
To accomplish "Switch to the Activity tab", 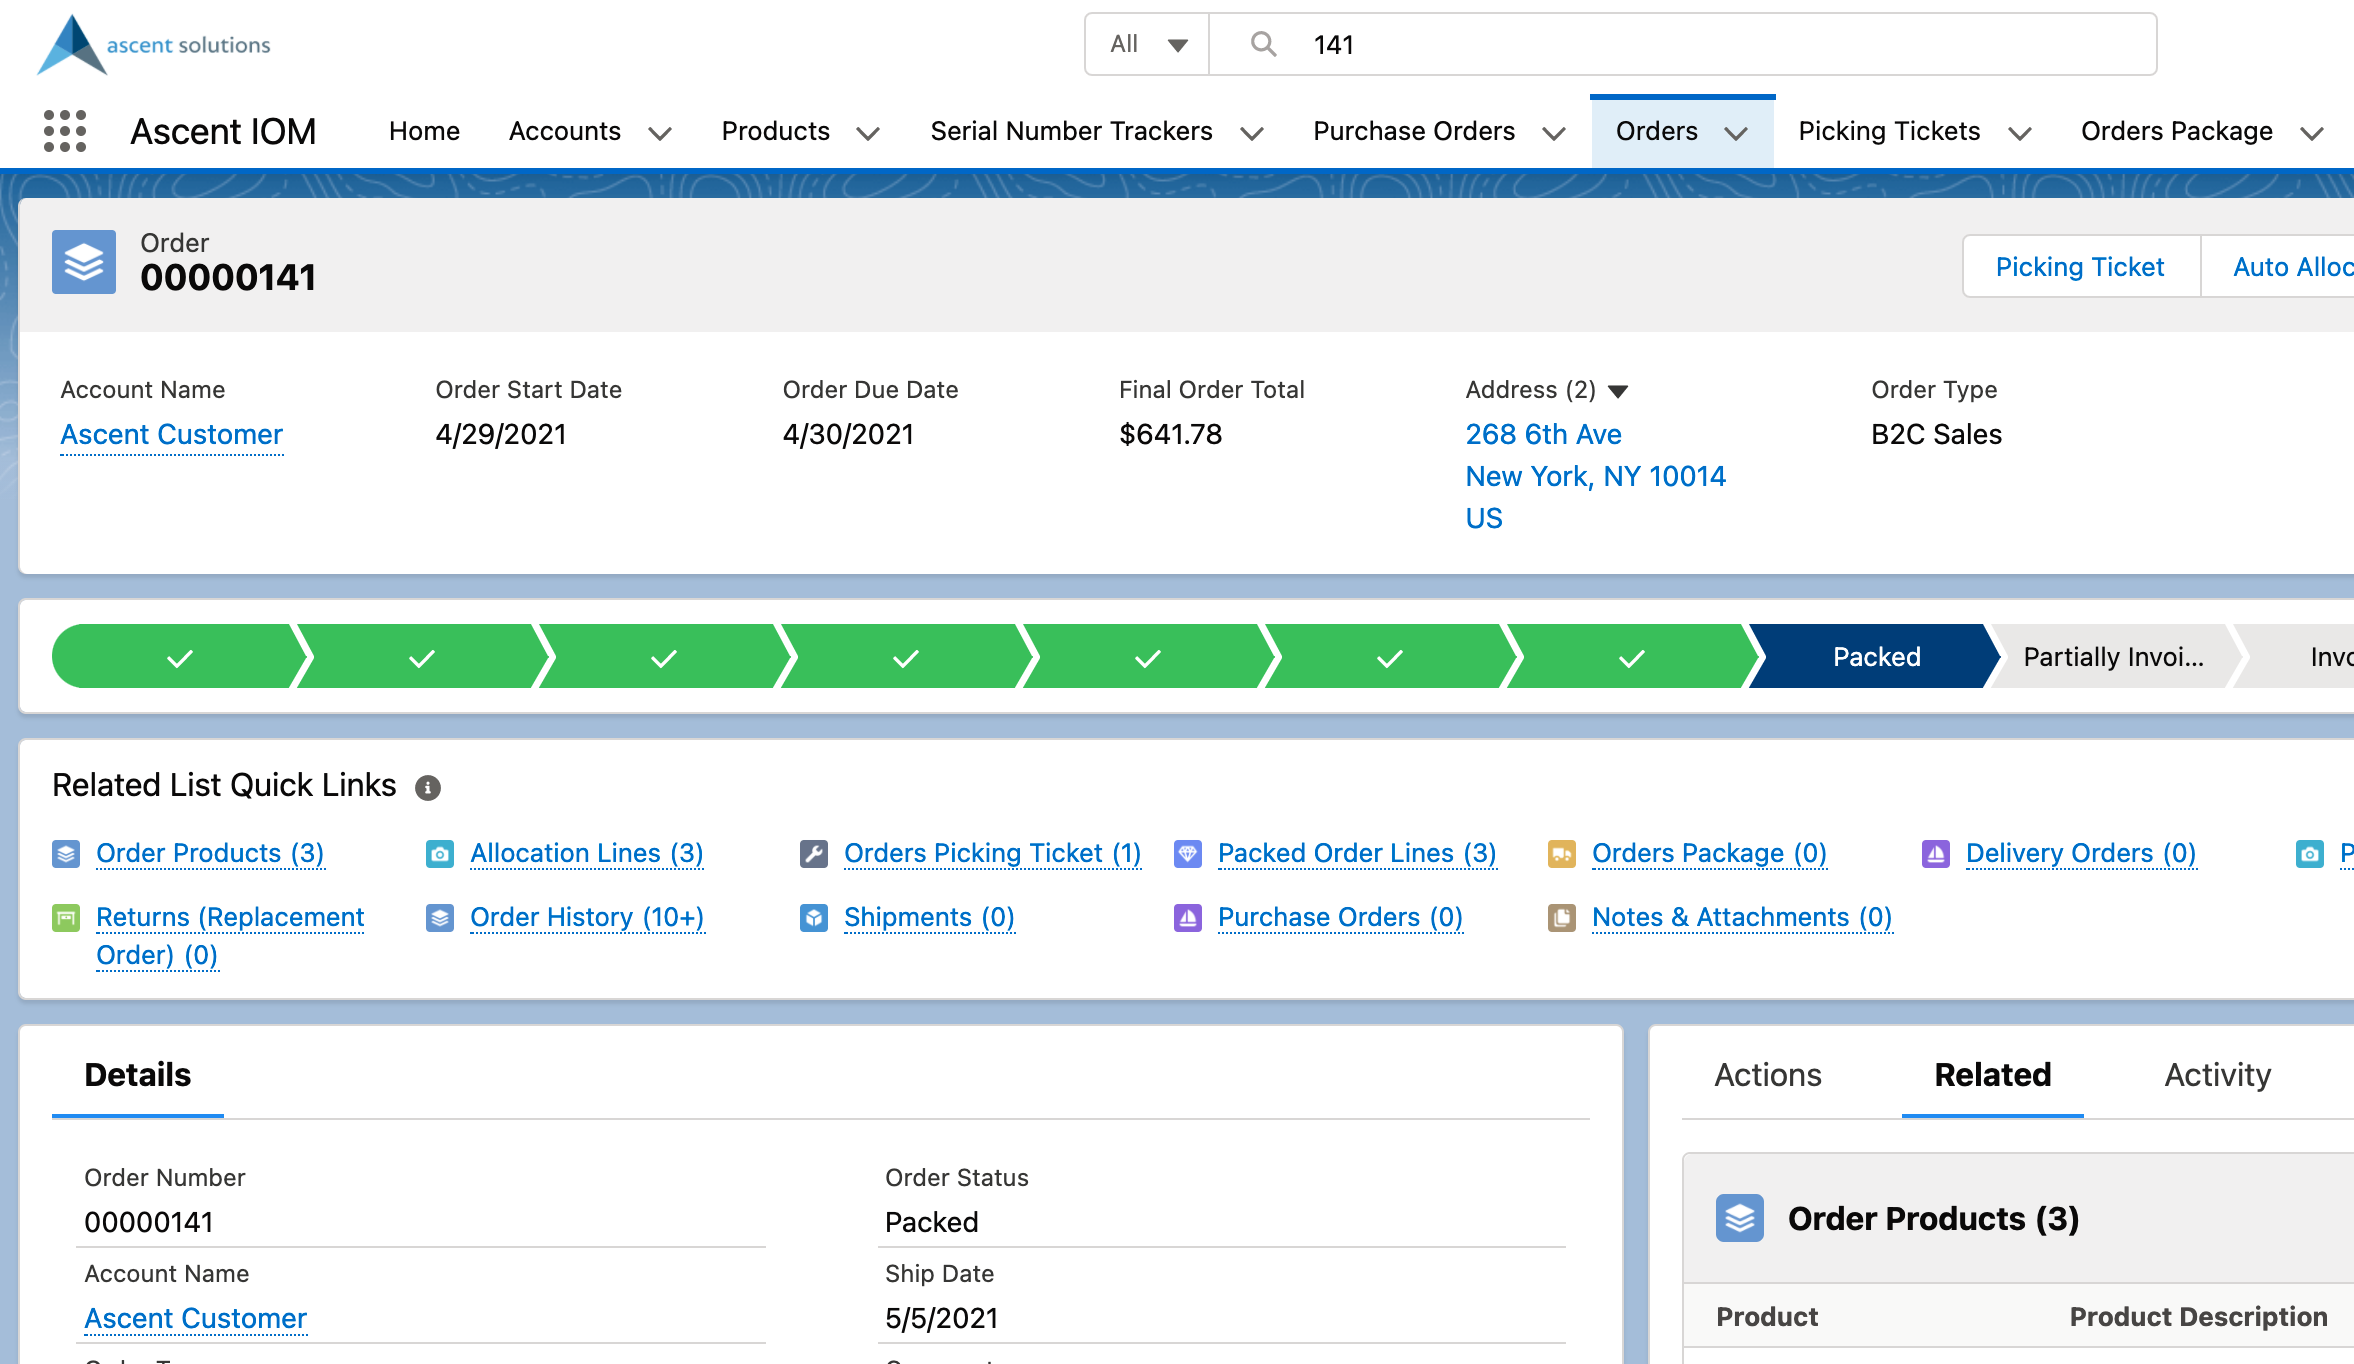I will click(x=2217, y=1075).
